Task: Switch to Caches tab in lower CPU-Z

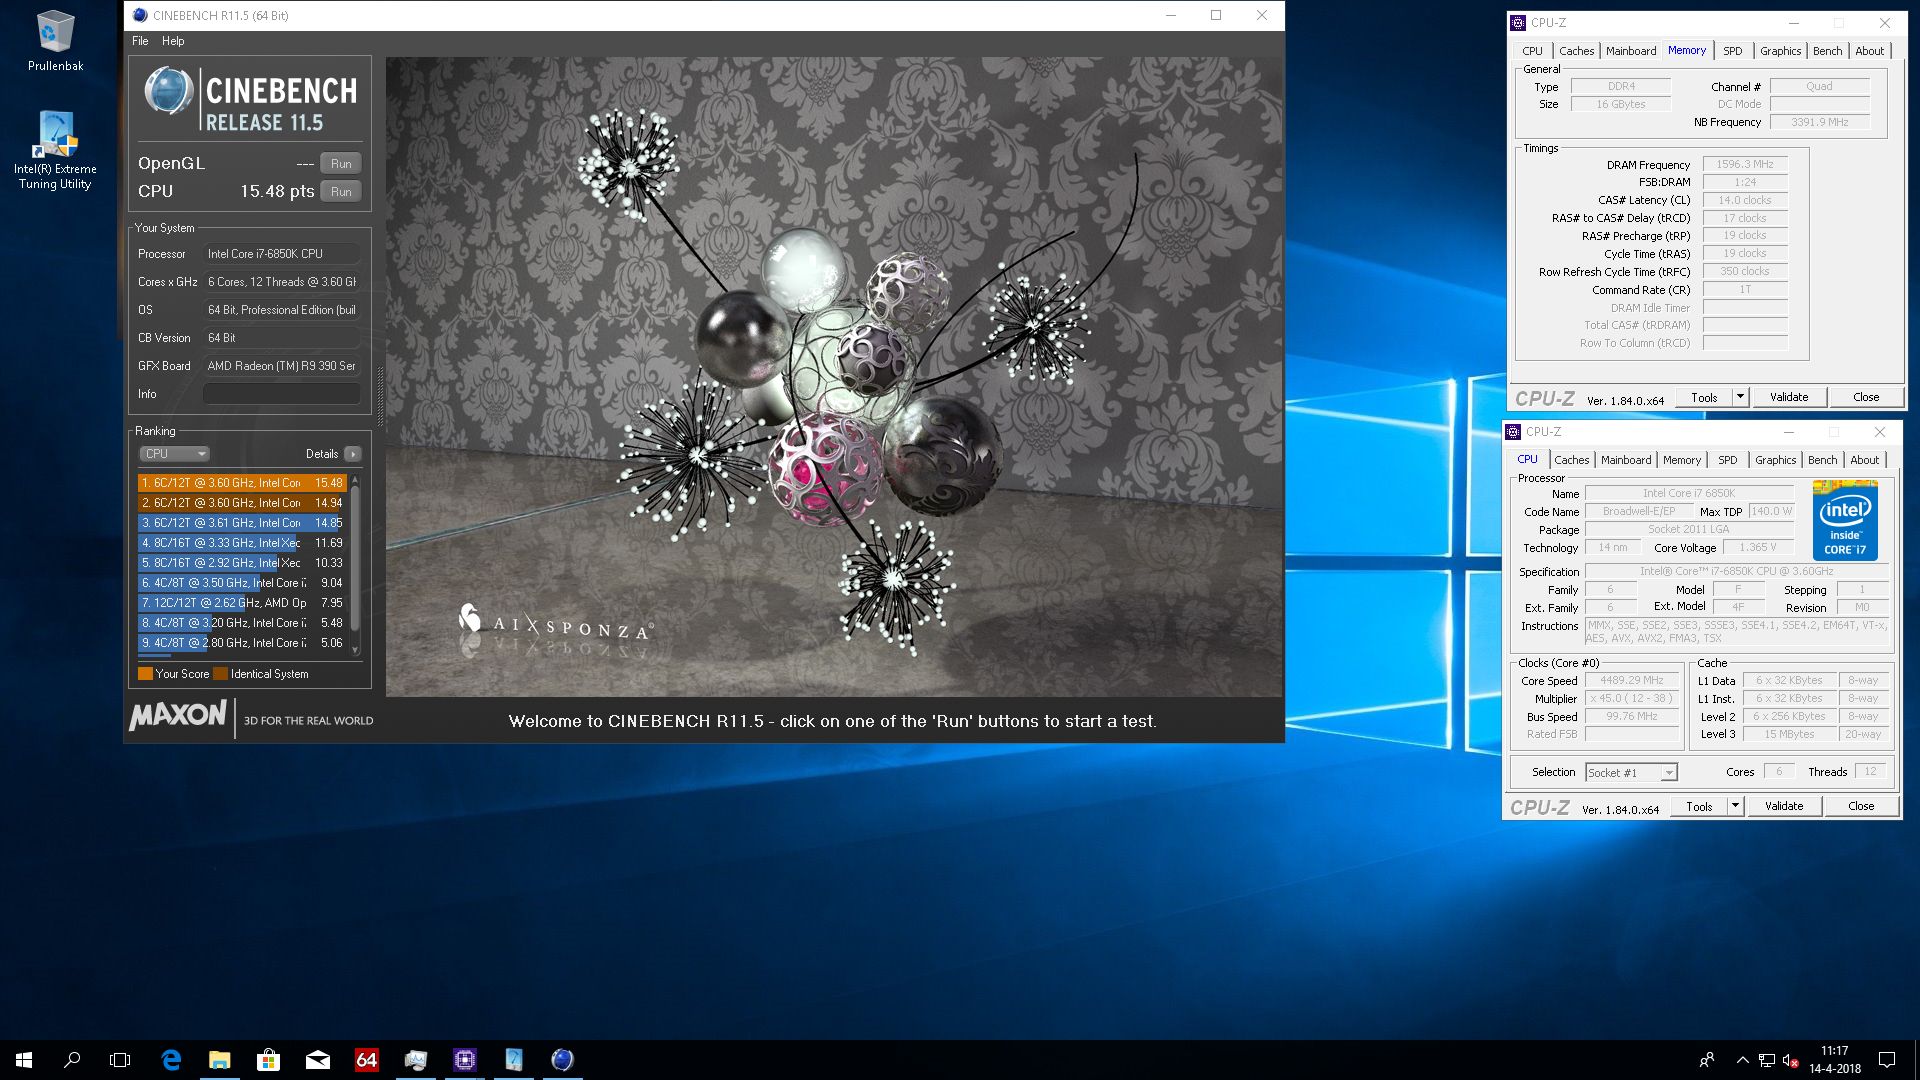Action: 1571,460
